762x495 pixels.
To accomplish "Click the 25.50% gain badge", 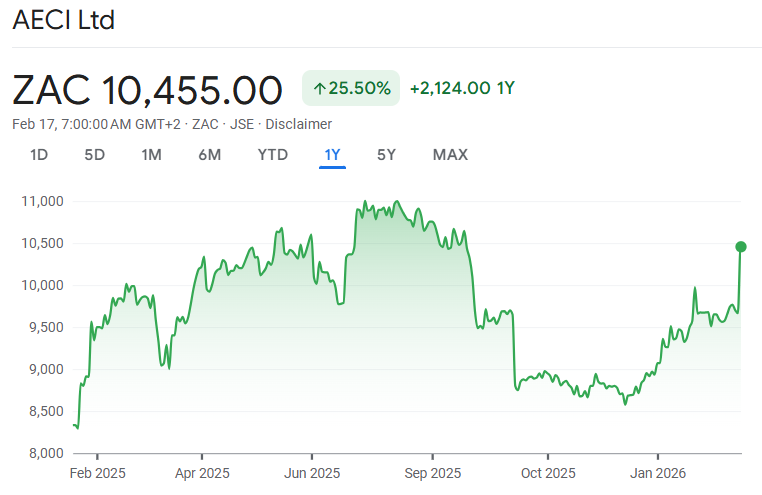I will 351,88.
